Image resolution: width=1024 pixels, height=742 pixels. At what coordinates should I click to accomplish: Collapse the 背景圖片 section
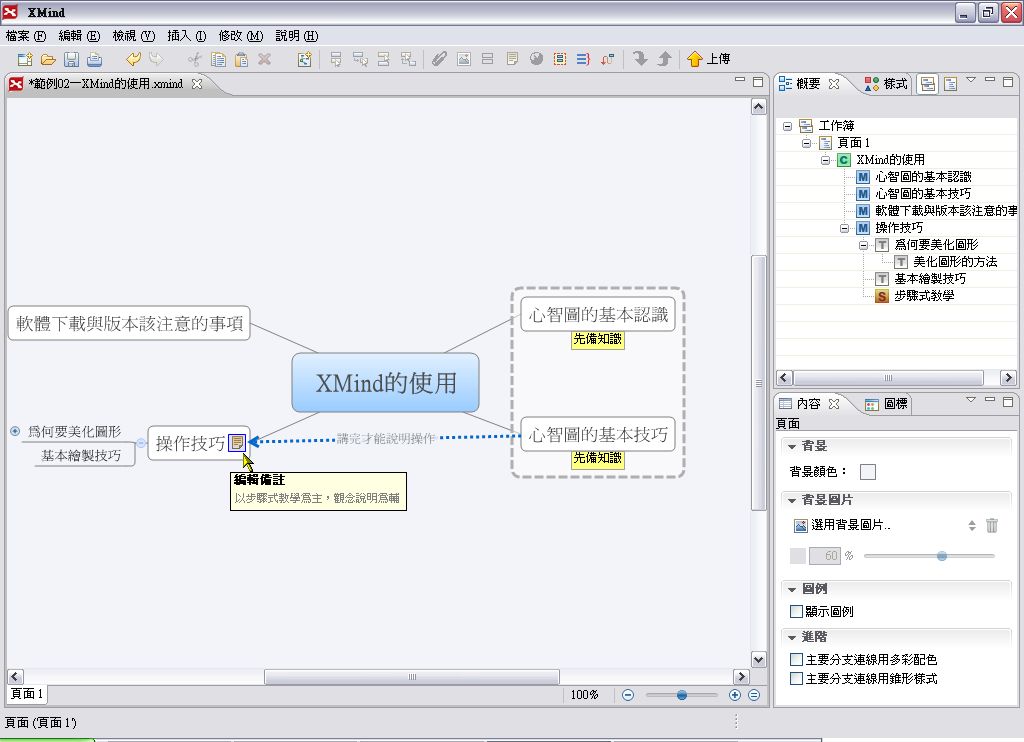(792, 500)
